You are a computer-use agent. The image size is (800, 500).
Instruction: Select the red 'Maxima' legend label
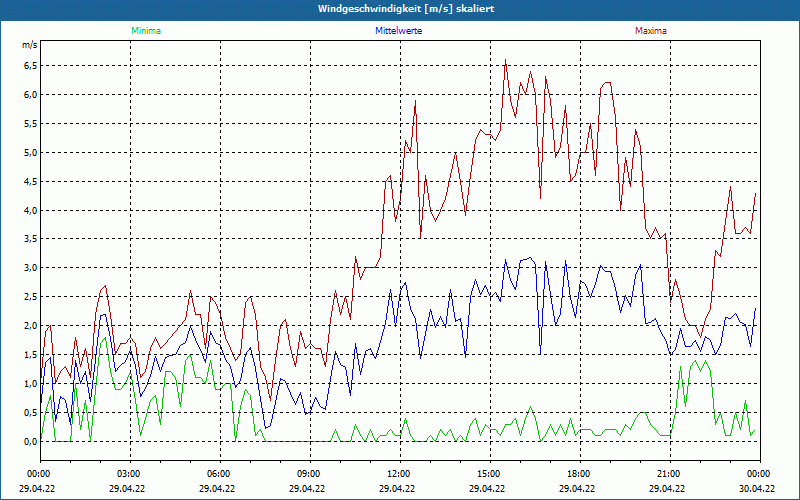tap(651, 31)
